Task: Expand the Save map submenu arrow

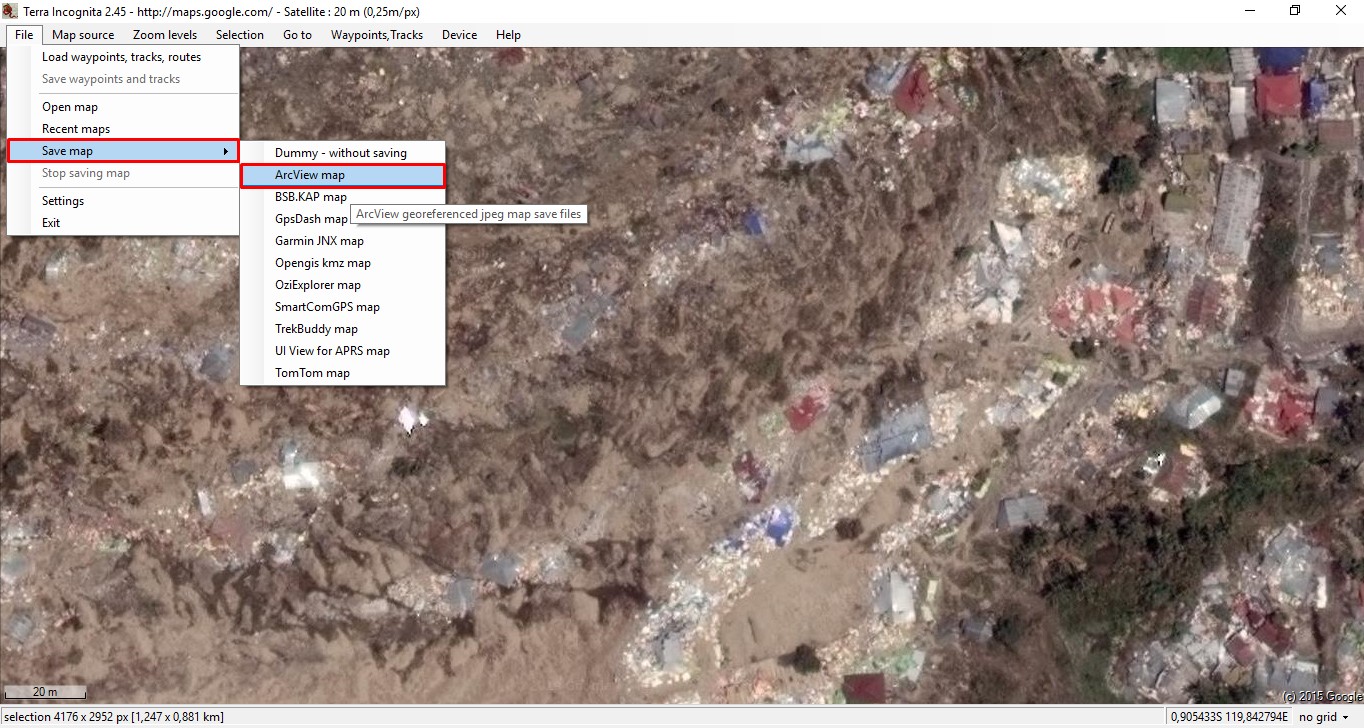Action: click(x=225, y=151)
